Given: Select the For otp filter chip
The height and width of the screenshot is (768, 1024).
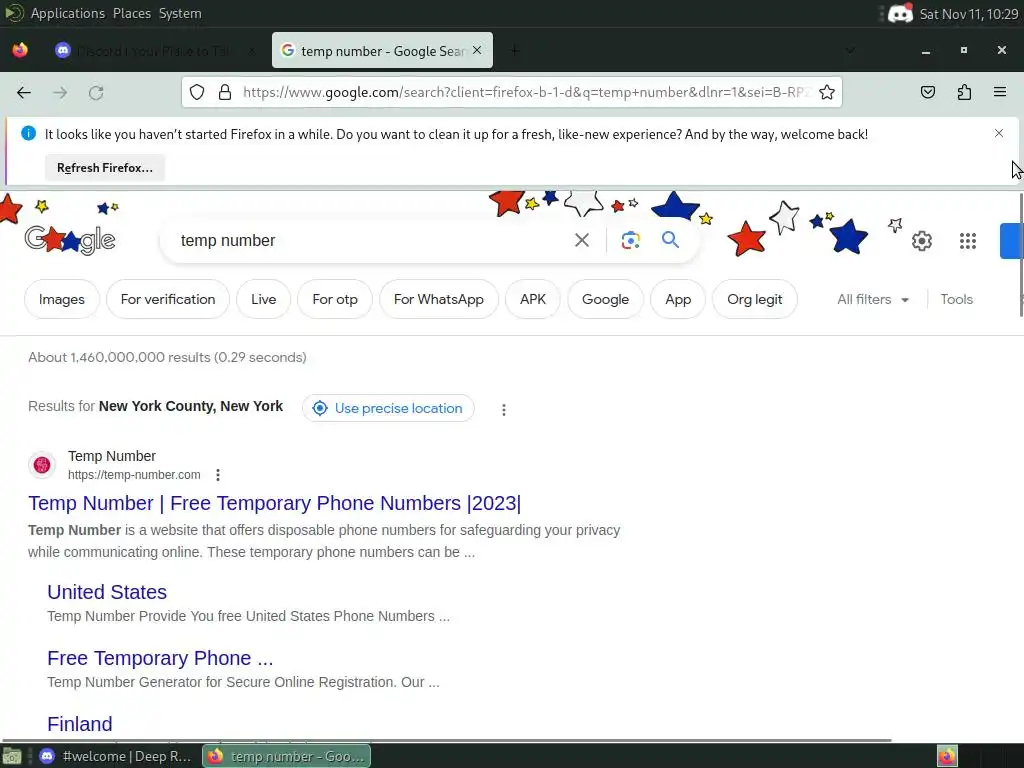Looking at the screenshot, I should [x=335, y=299].
